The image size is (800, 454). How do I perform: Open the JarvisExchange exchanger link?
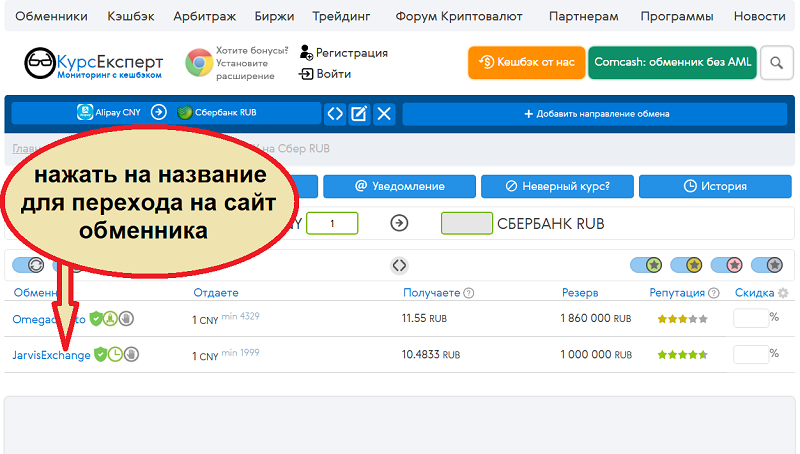click(x=52, y=355)
